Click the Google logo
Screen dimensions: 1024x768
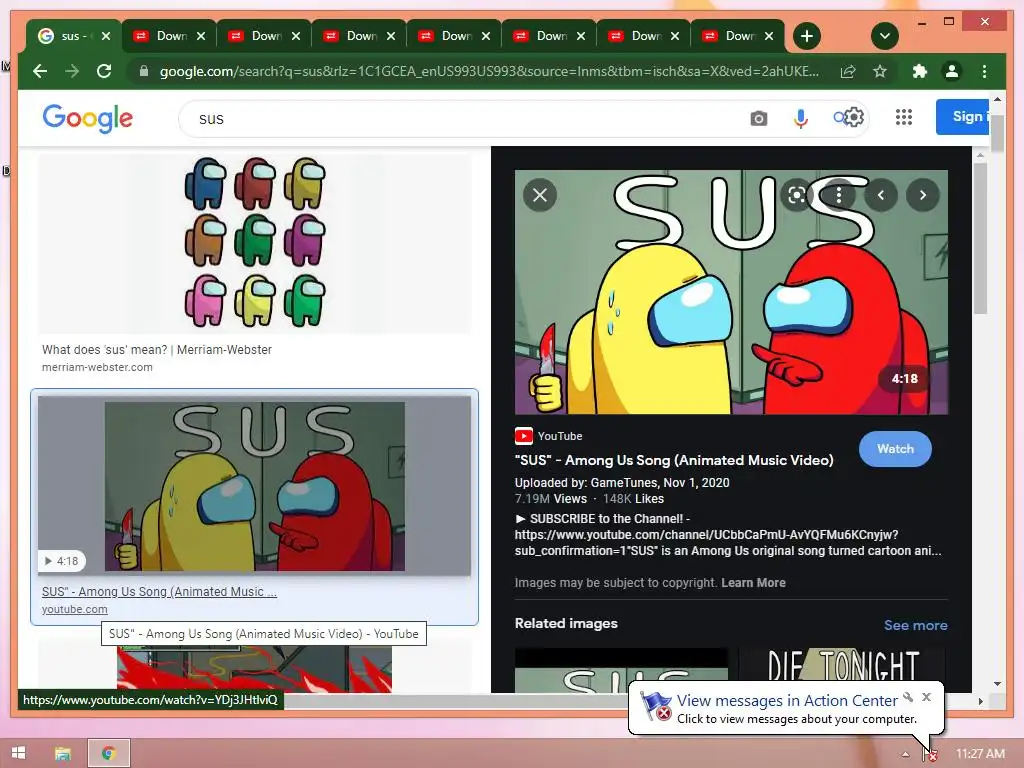[x=88, y=118]
